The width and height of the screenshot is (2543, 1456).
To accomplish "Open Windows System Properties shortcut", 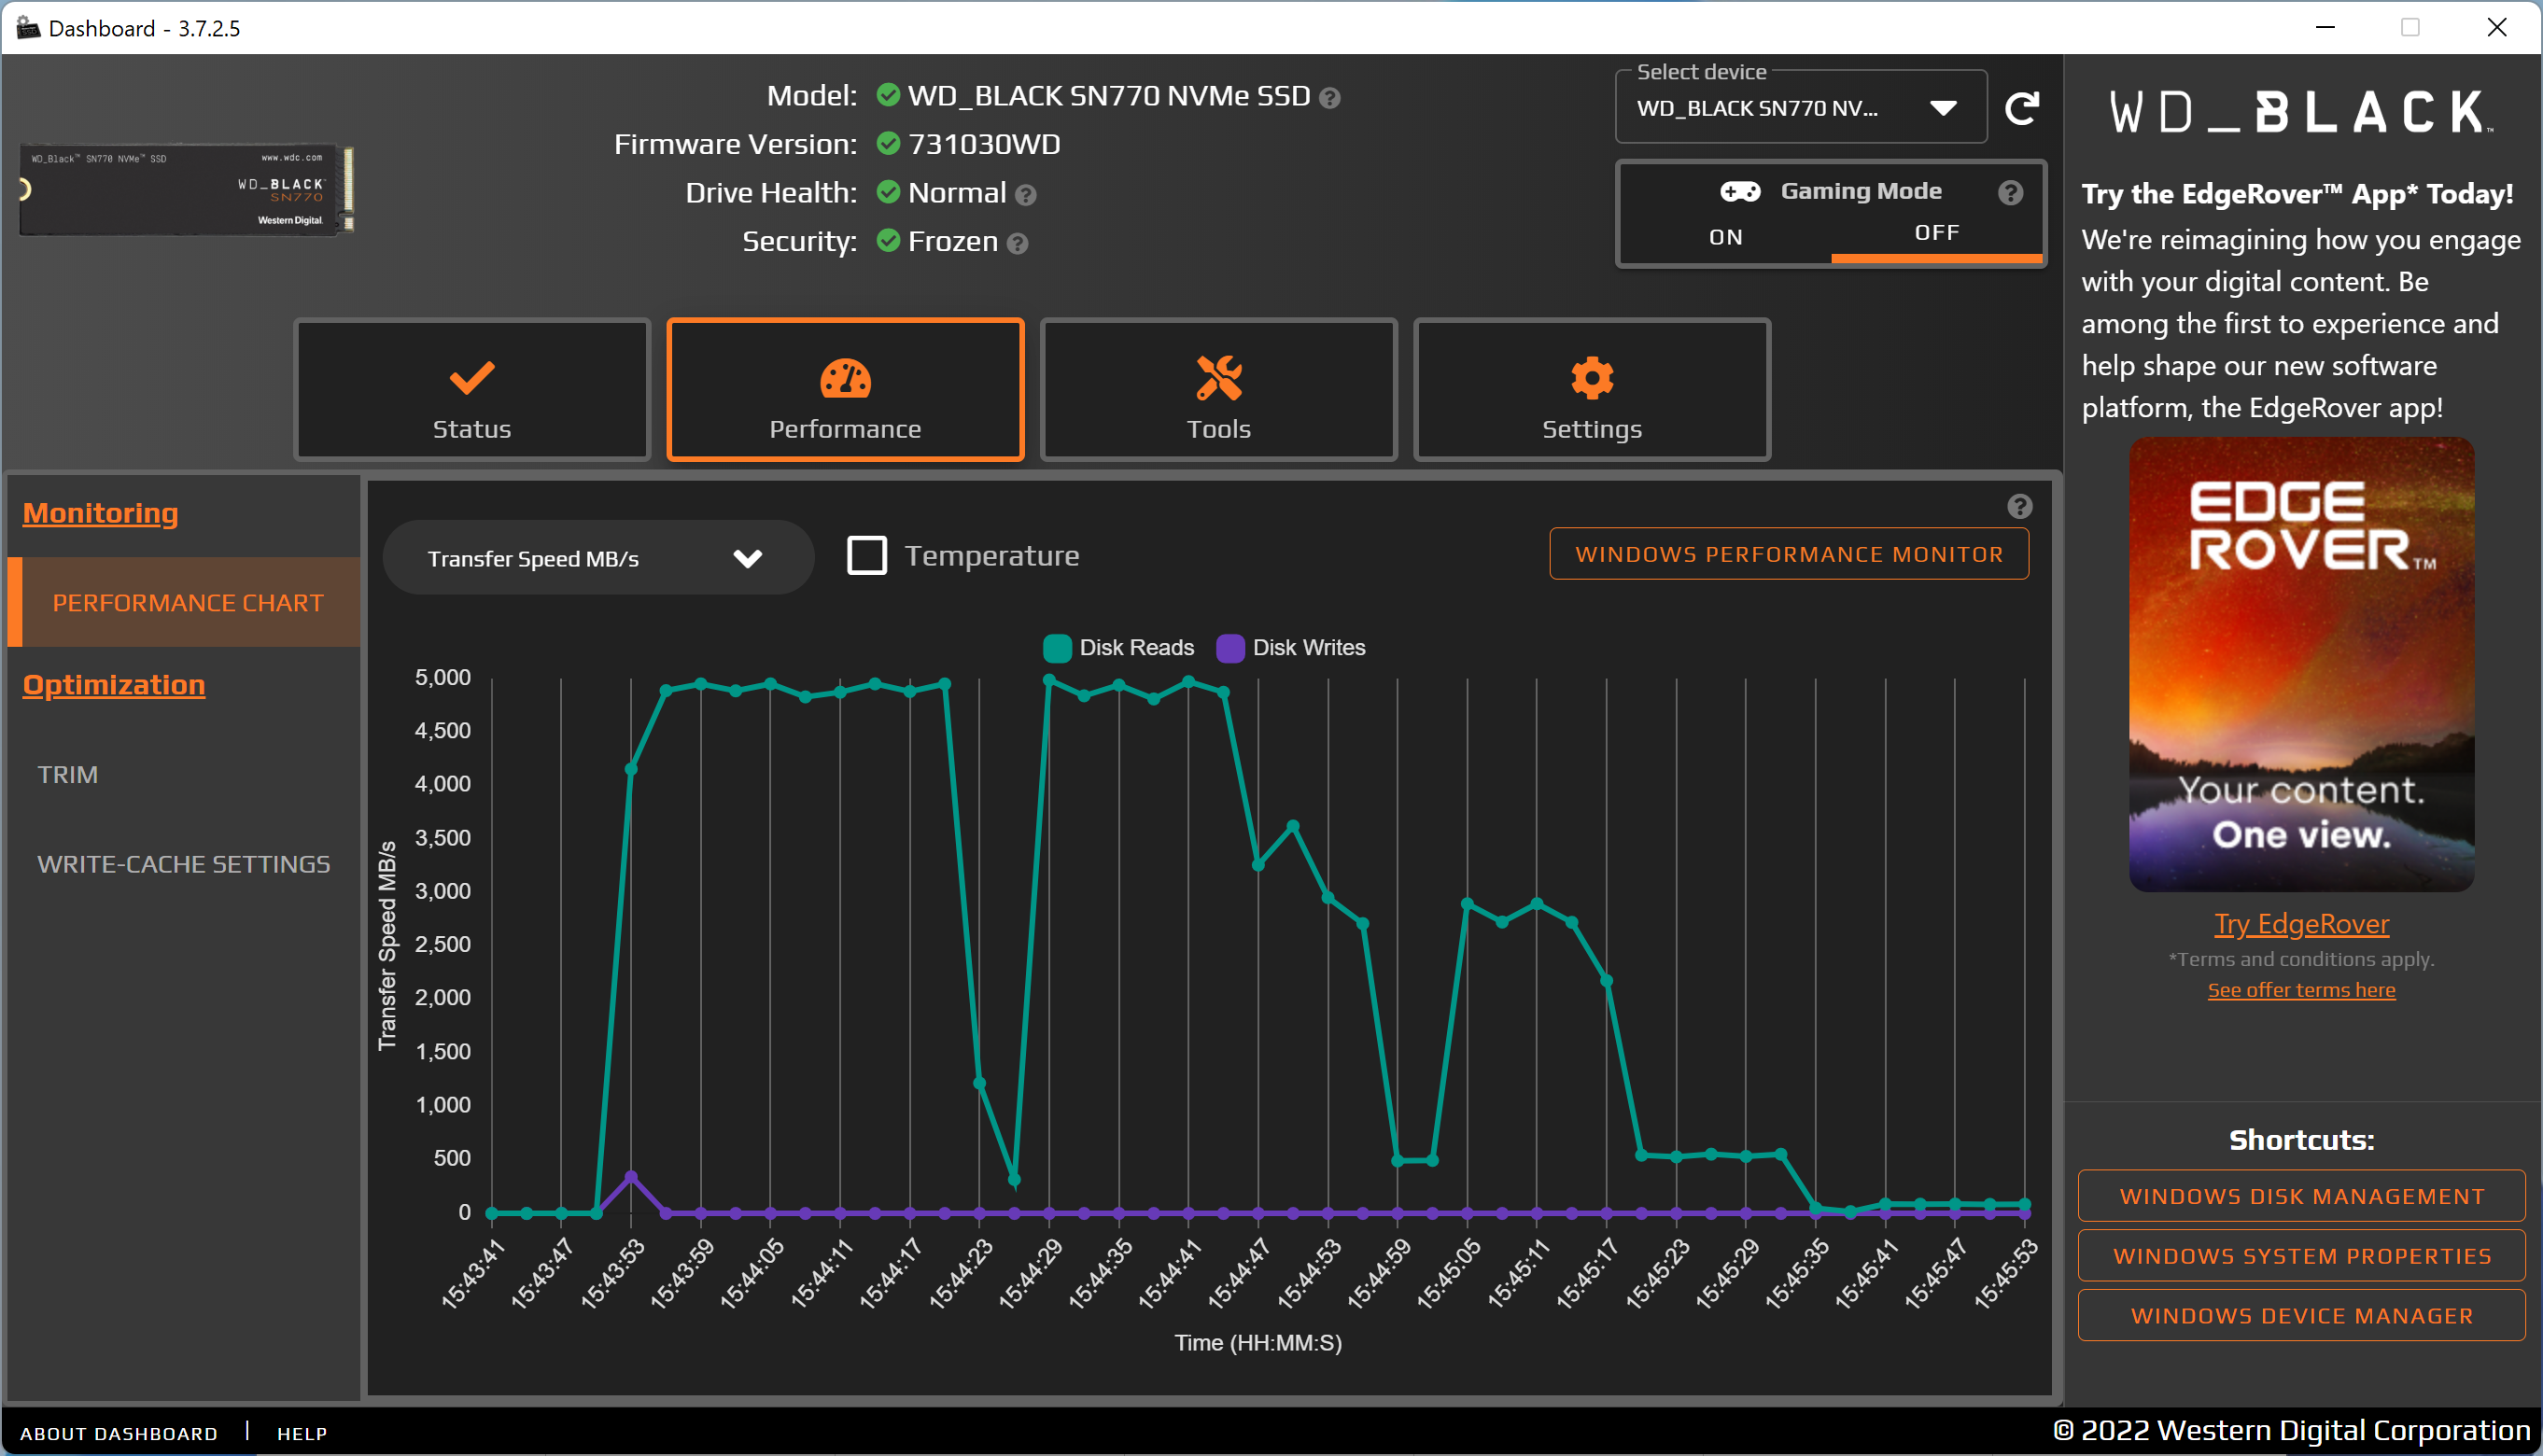I will pyautogui.click(x=2301, y=1256).
